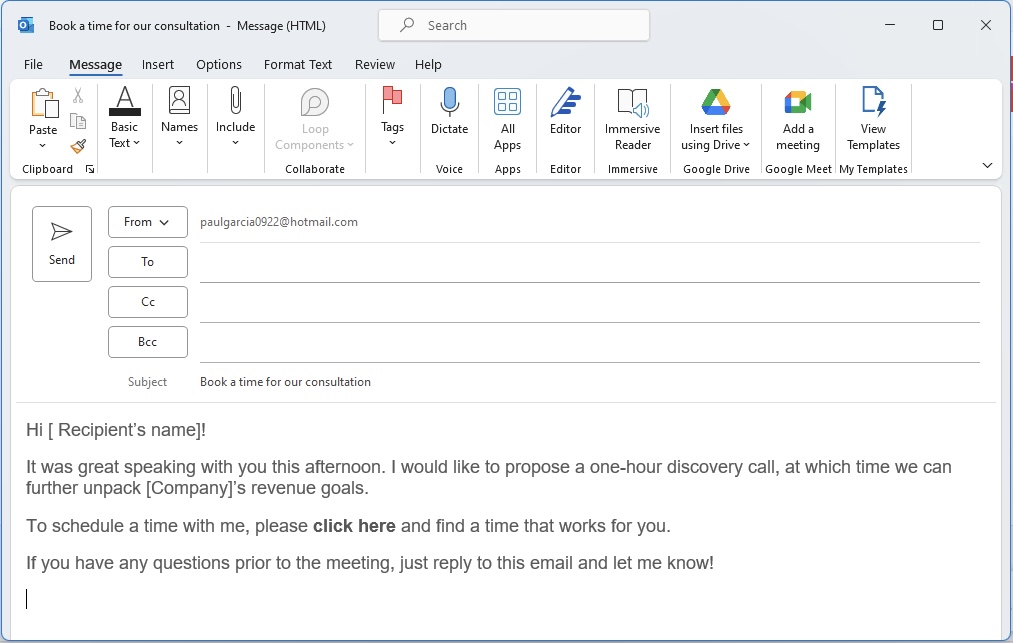
Task: Open the Format Text tab
Action: tap(298, 65)
